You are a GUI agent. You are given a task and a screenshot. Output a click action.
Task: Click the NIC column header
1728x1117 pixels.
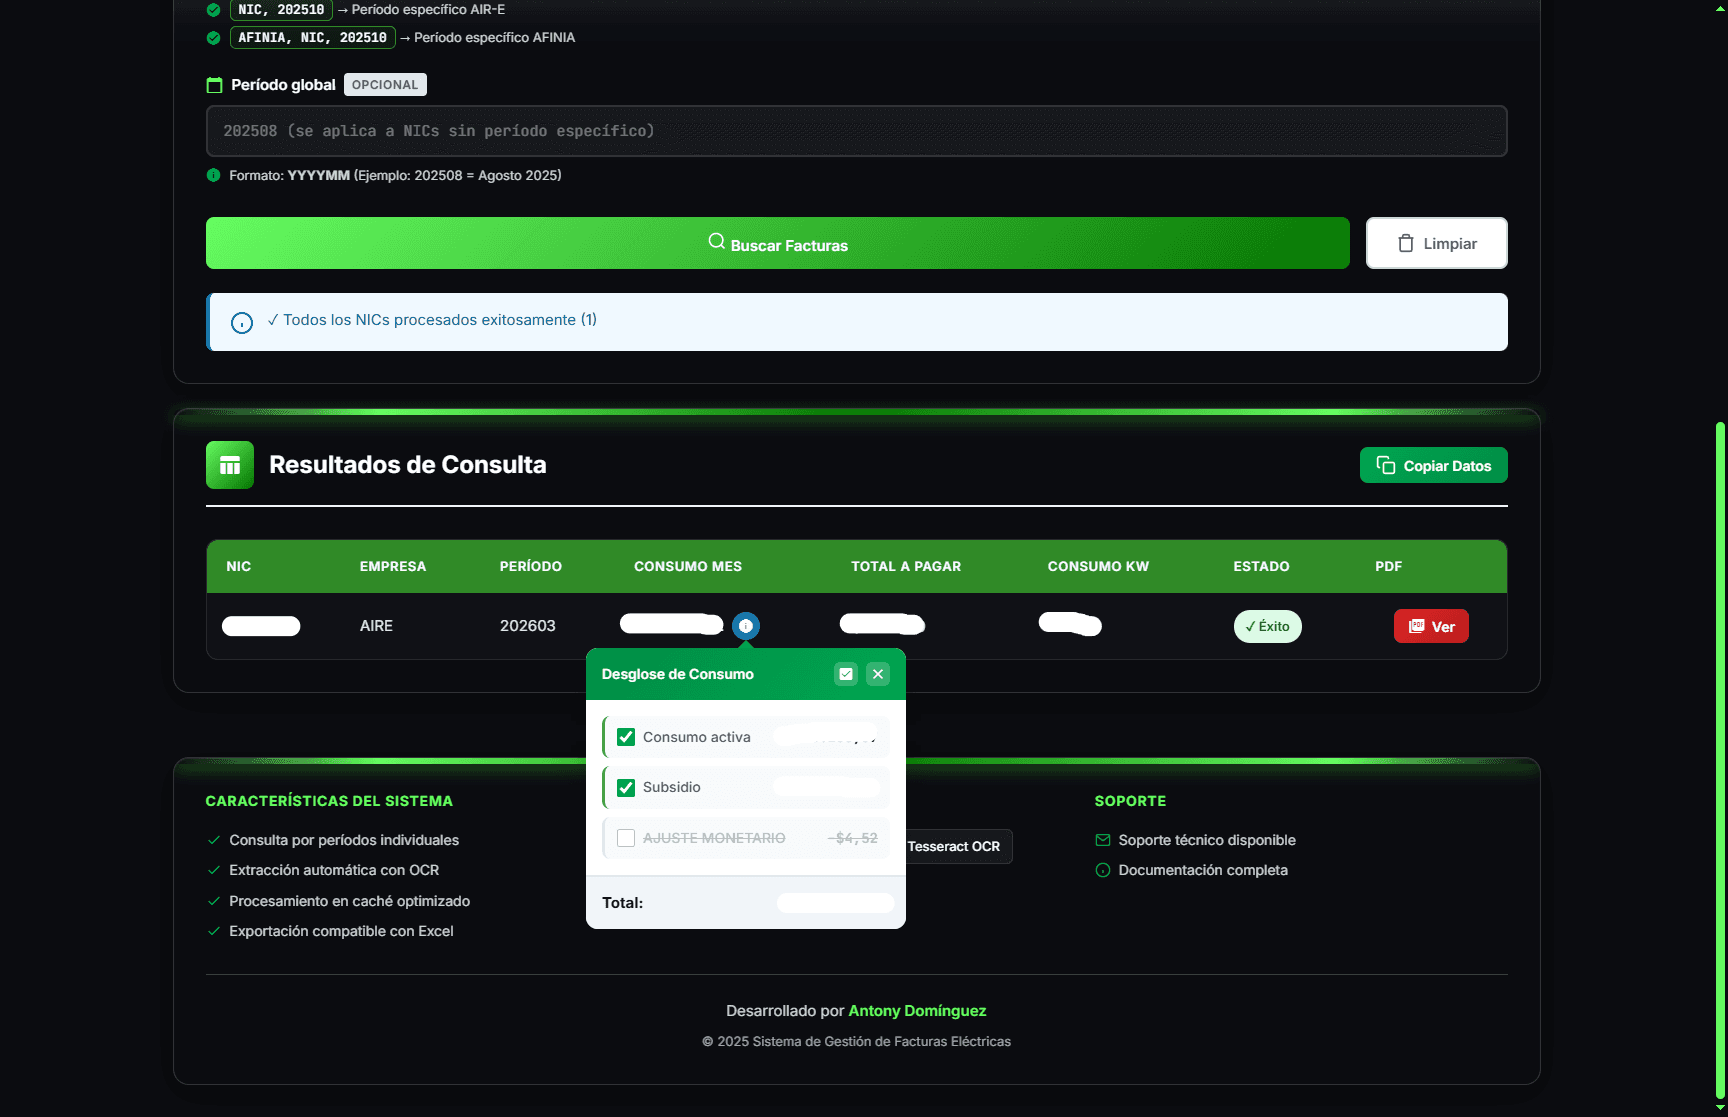(239, 566)
